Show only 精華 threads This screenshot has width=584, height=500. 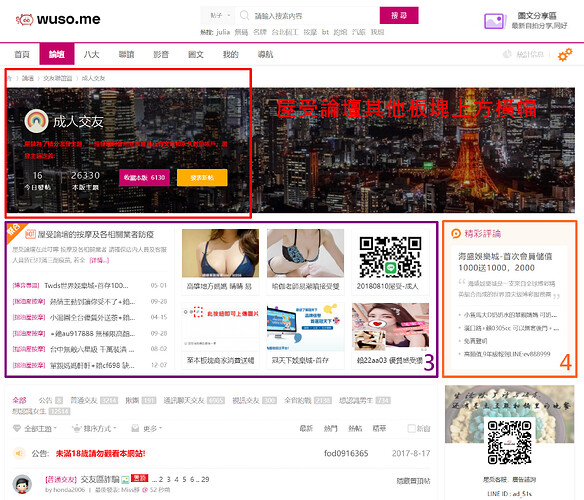coord(379,428)
